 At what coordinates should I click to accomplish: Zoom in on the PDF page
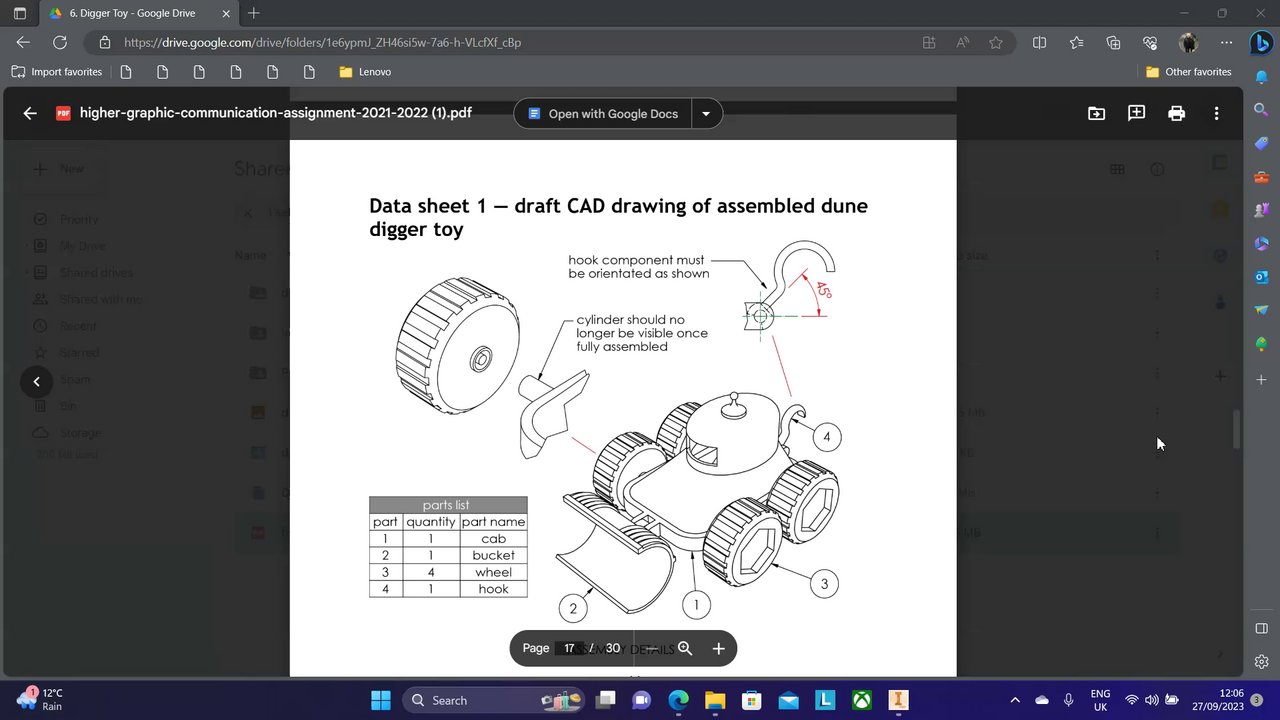(718, 648)
